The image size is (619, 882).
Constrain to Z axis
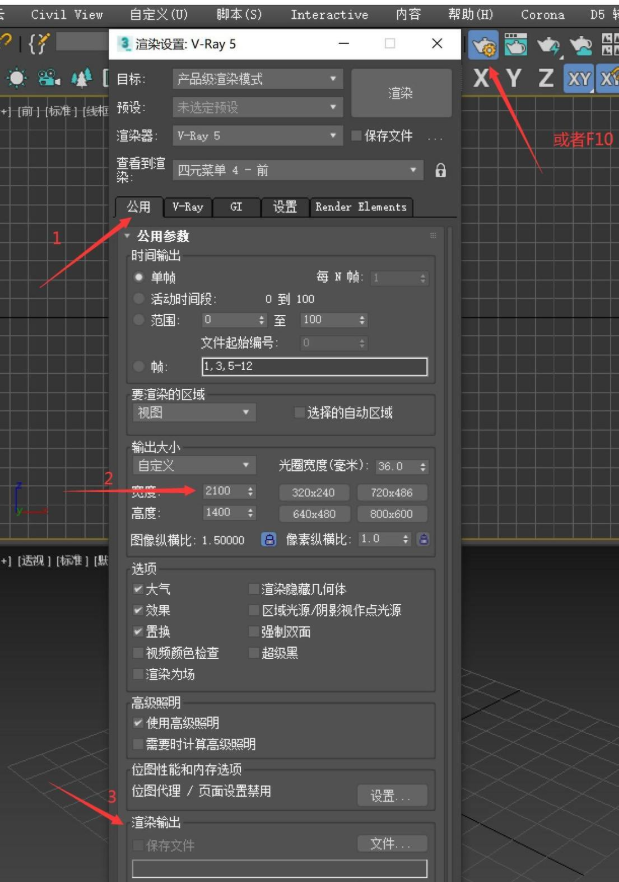pyautogui.click(x=545, y=78)
